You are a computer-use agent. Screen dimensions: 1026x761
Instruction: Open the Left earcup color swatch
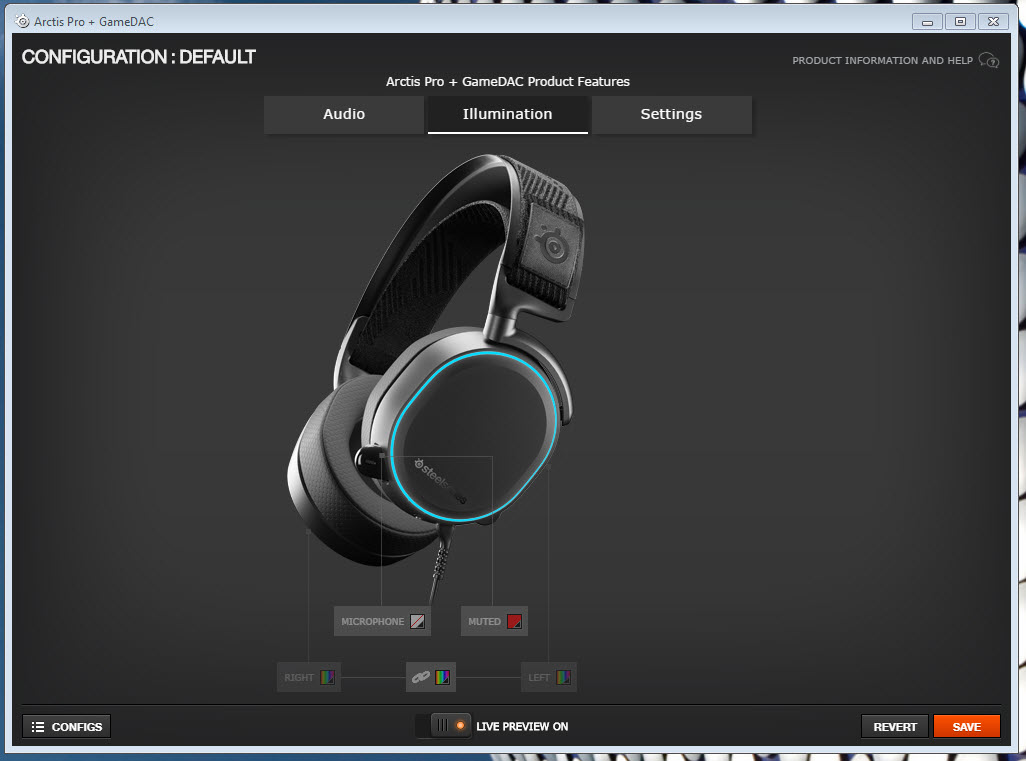point(563,677)
